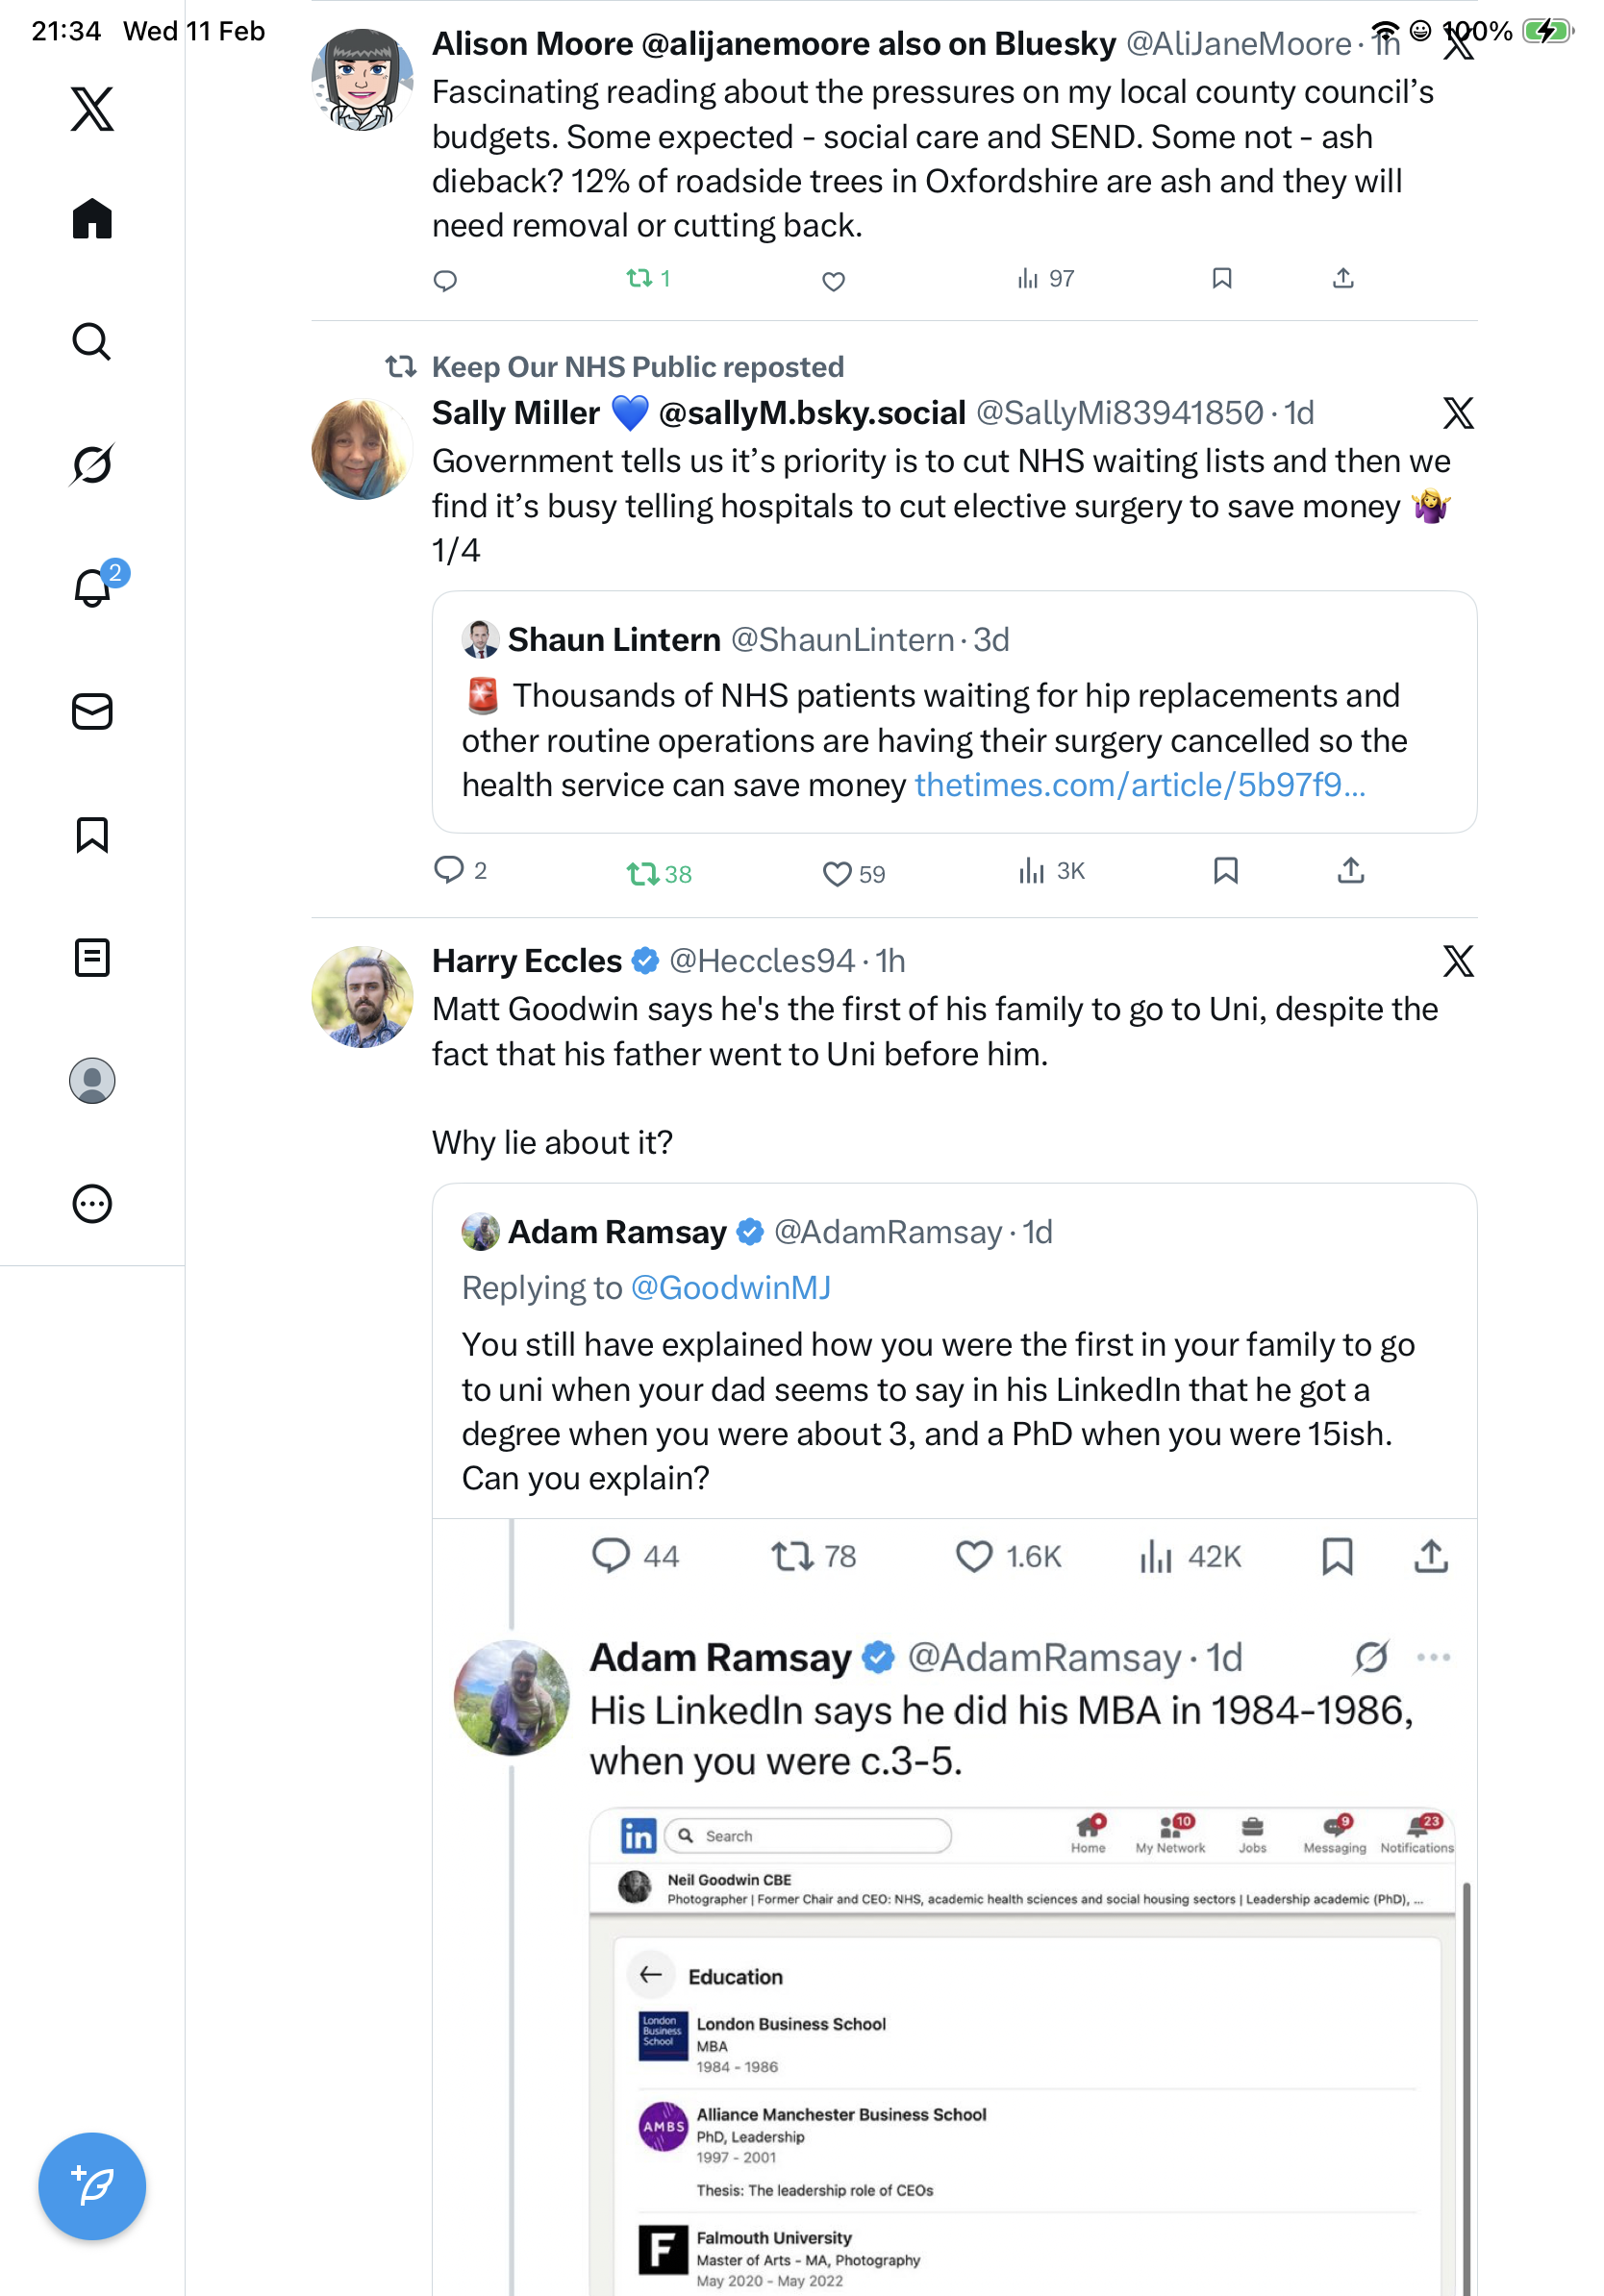
Task: Open three-dot menu on Adam Ramsay's reply
Action: [1433, 1657]
